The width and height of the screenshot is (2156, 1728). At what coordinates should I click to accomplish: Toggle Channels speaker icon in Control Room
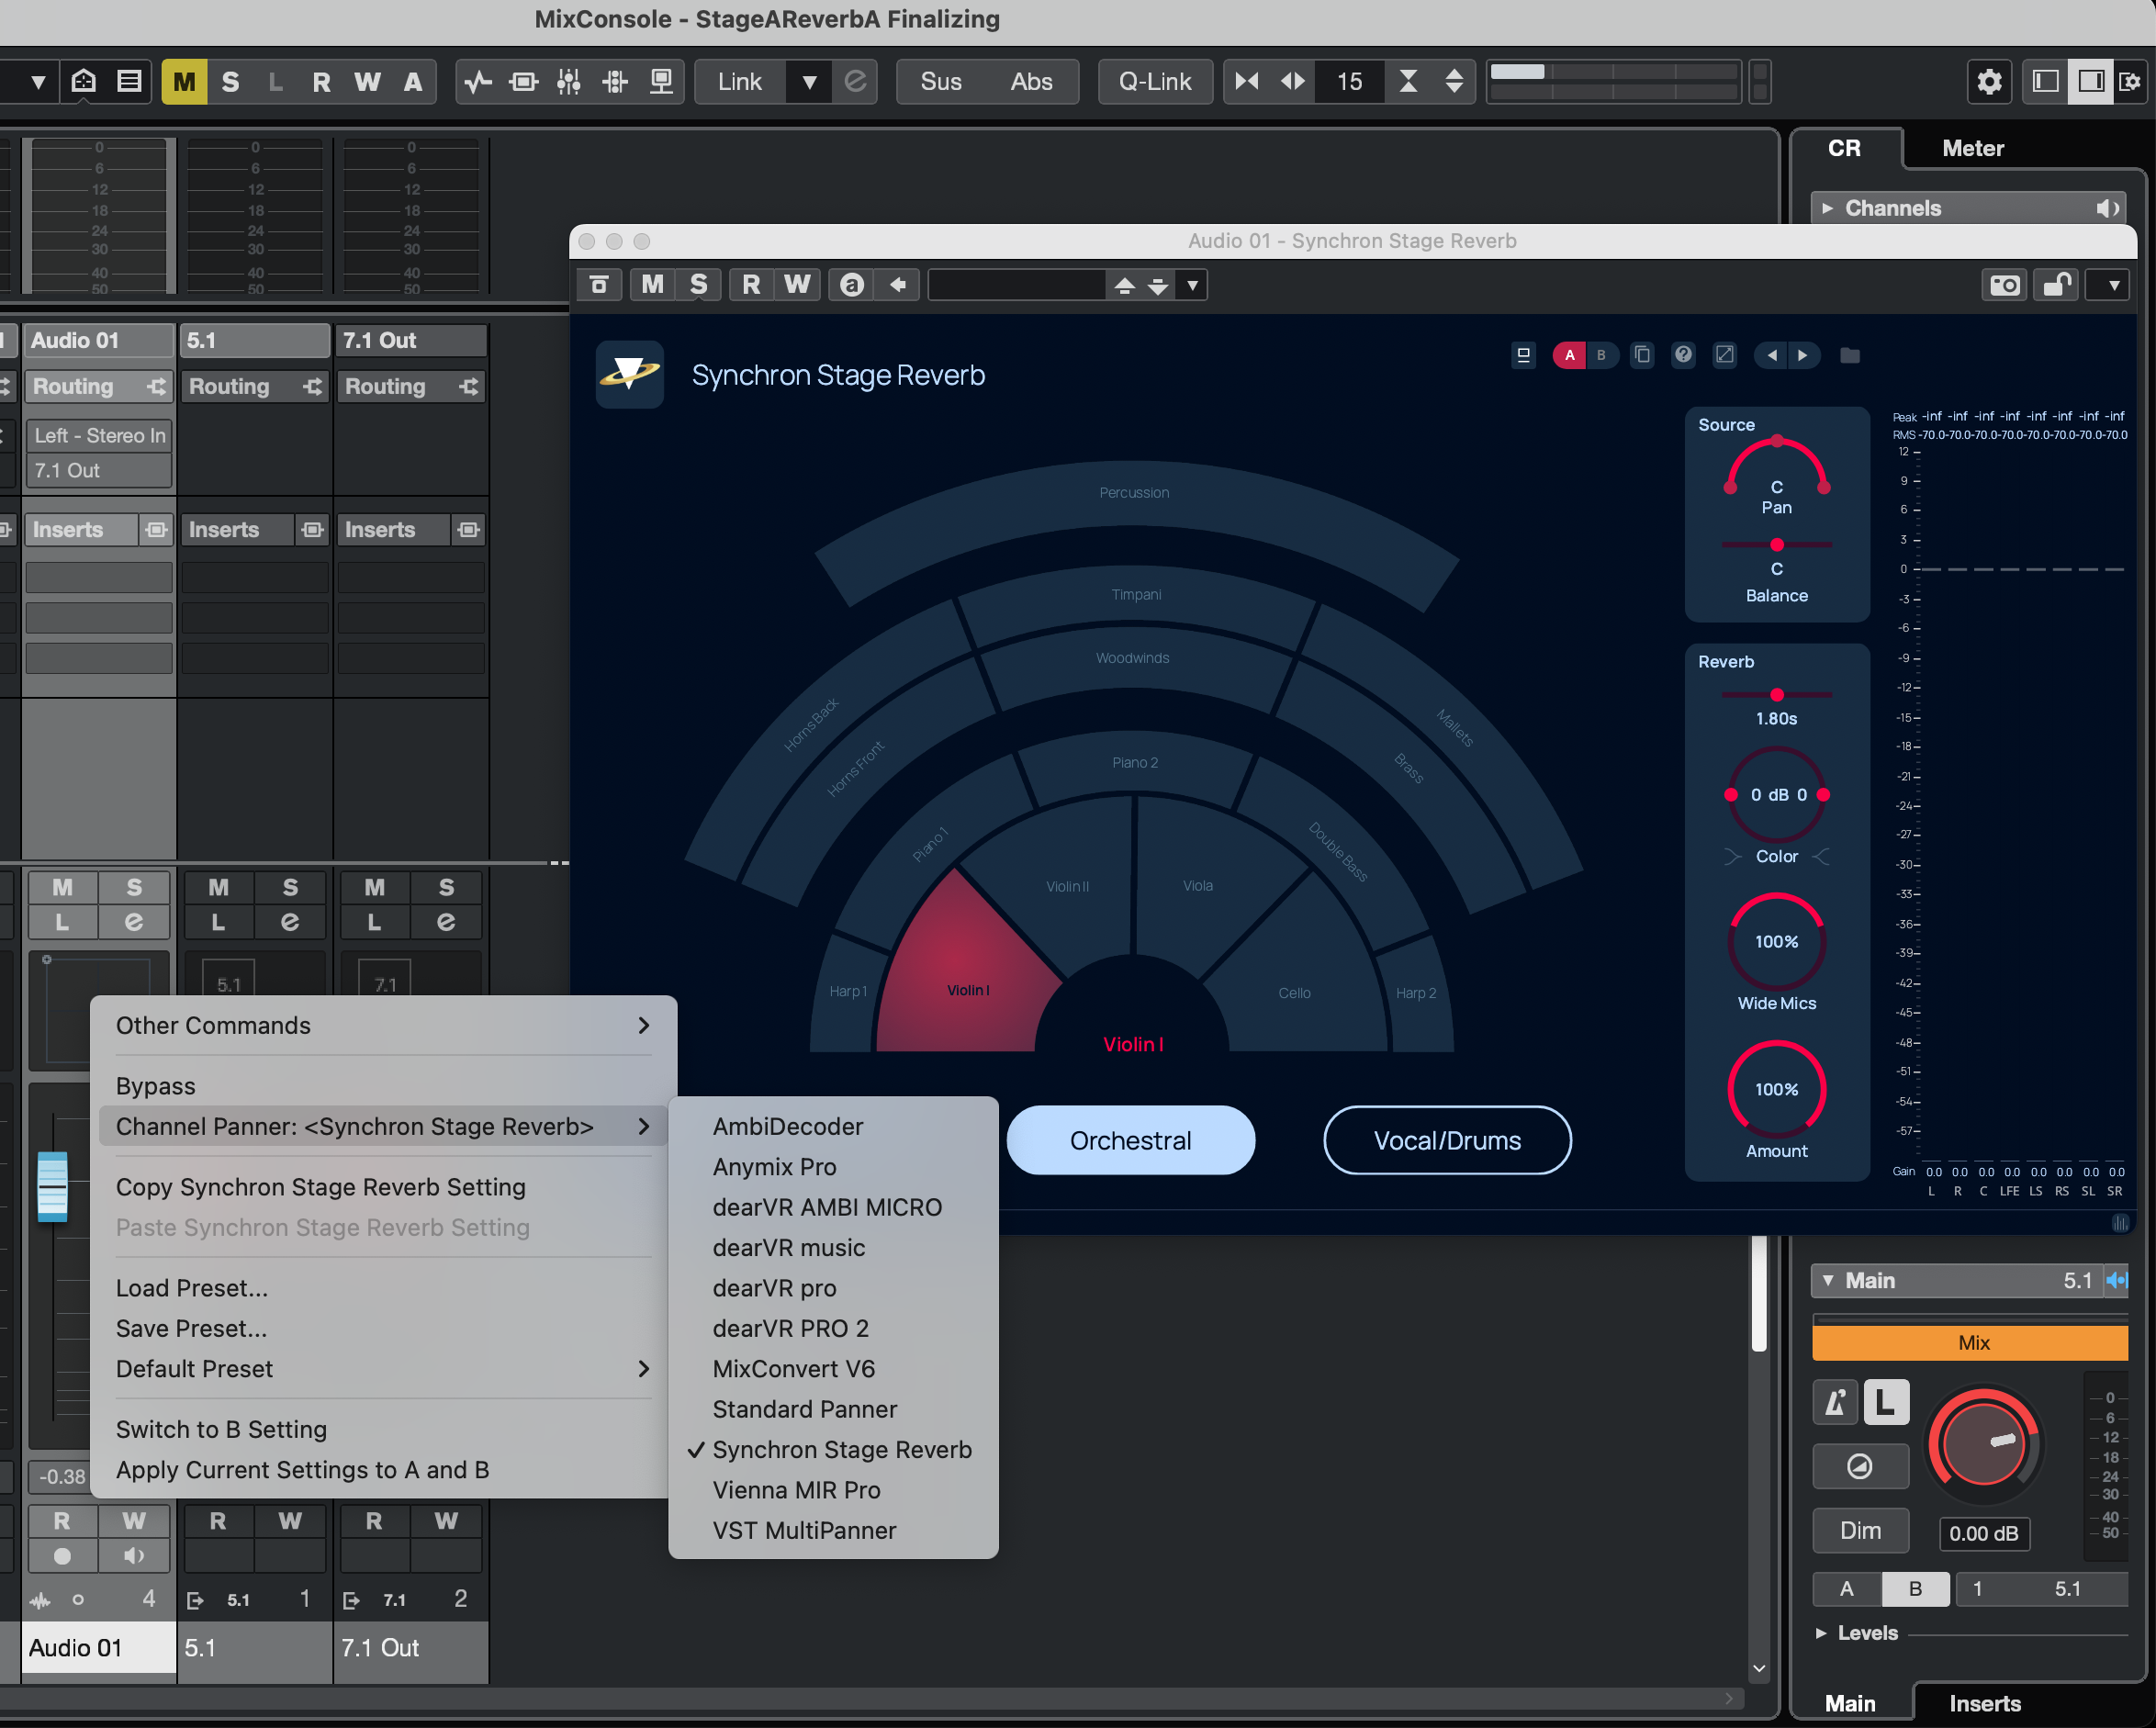[2107, 208]
